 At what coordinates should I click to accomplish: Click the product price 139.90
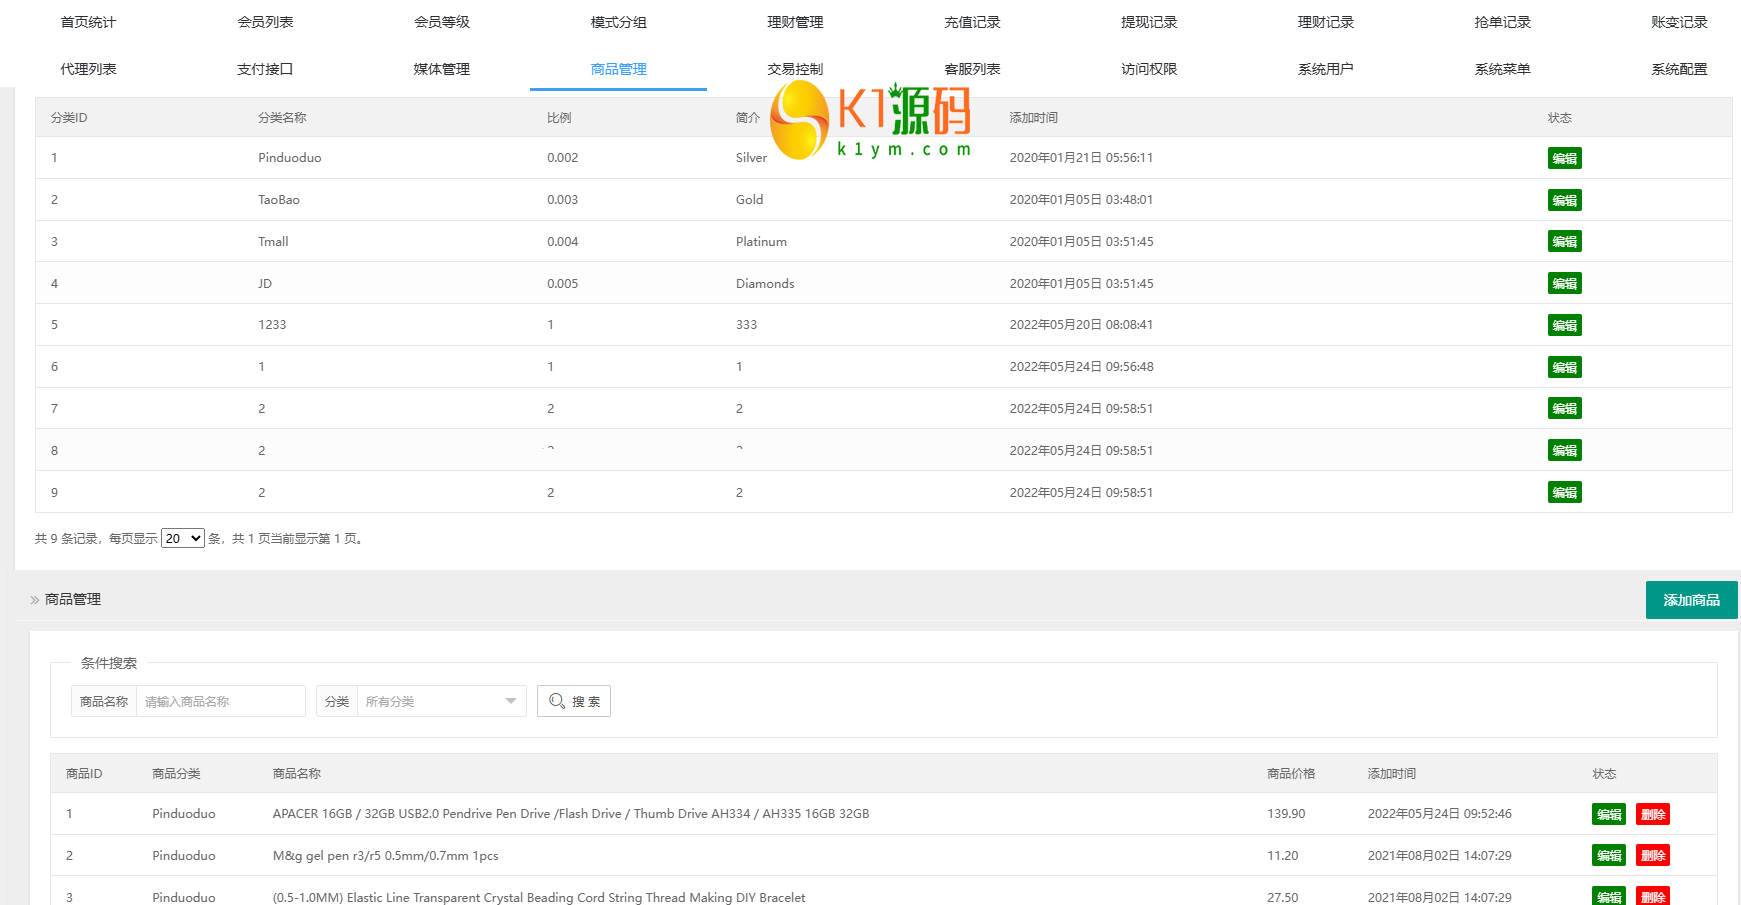pyautogui.click(x=1286, y=814)
